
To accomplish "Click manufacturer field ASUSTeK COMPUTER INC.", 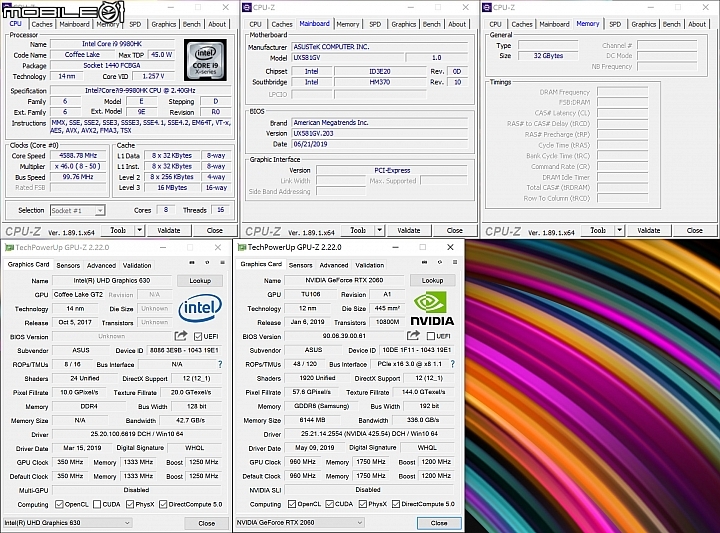I will [380, 47].
